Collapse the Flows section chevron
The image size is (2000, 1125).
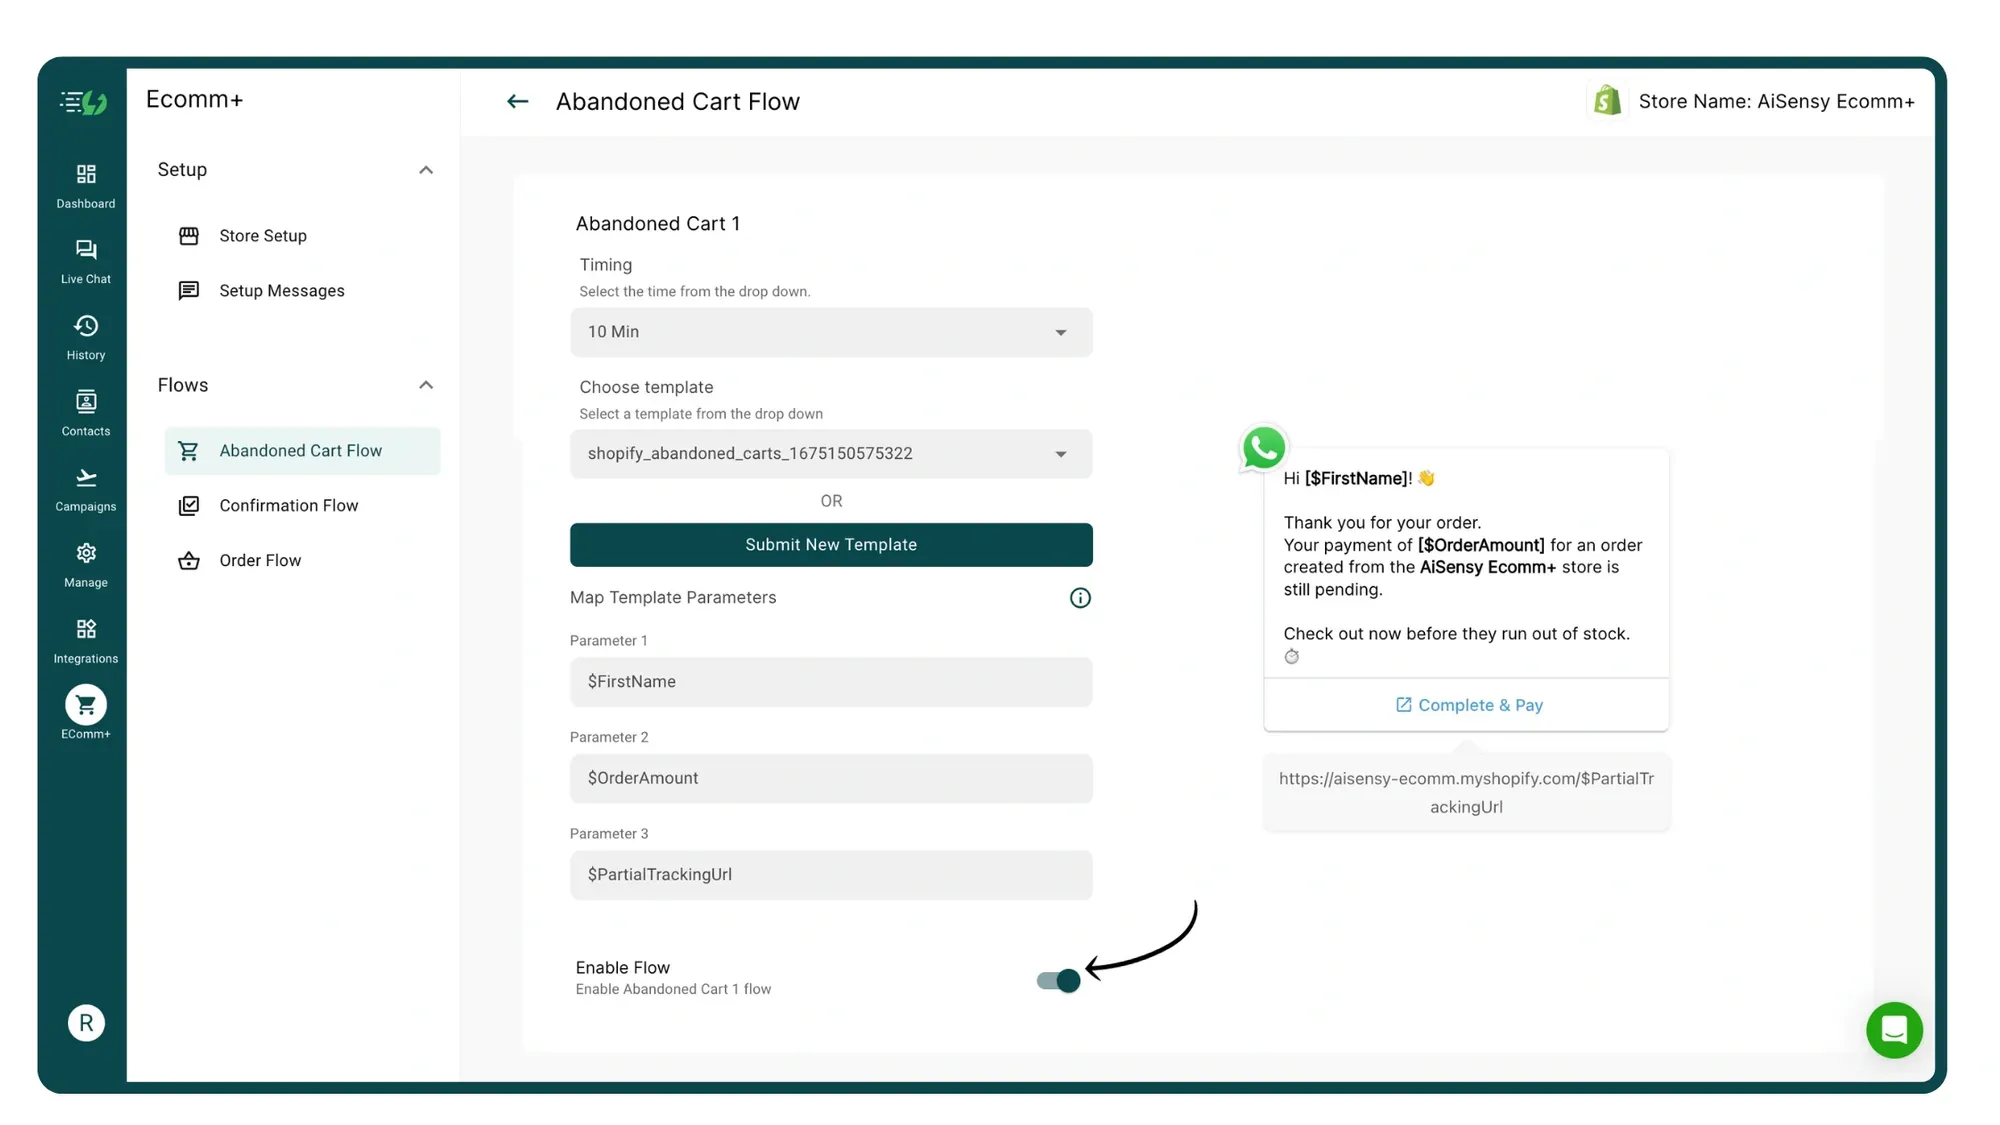tap(426, 385)
